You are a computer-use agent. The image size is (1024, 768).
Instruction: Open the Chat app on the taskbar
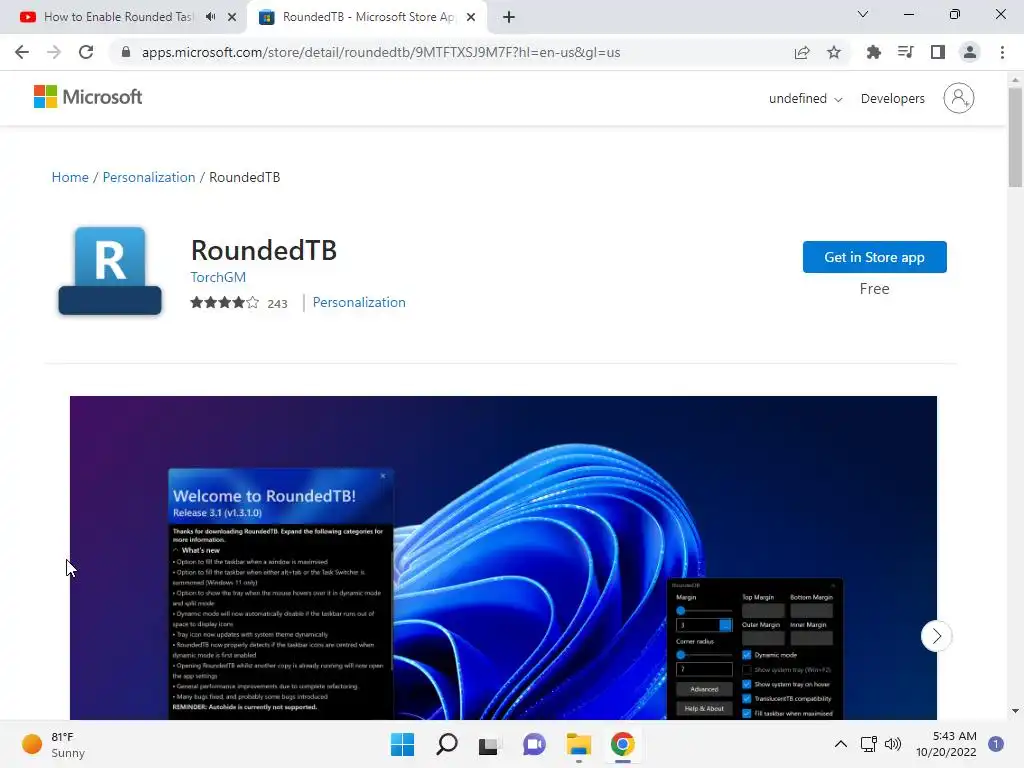(534, 744)
